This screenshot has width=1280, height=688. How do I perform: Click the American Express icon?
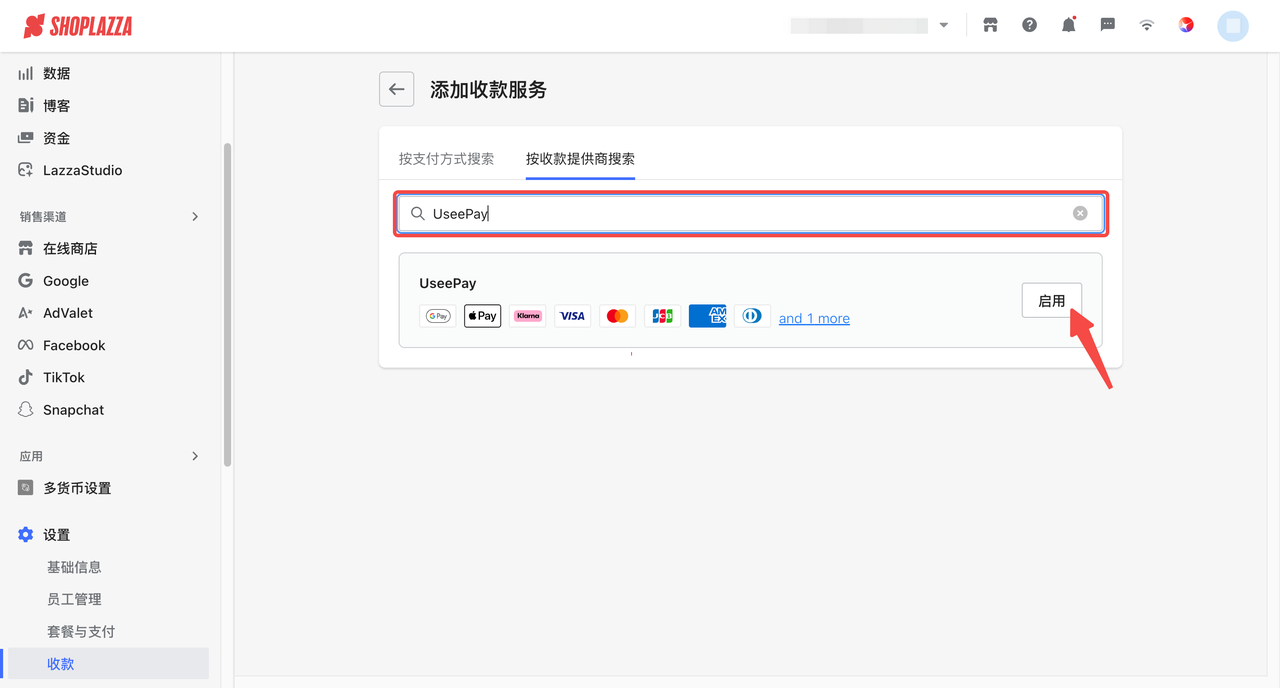tap(707, 316)
